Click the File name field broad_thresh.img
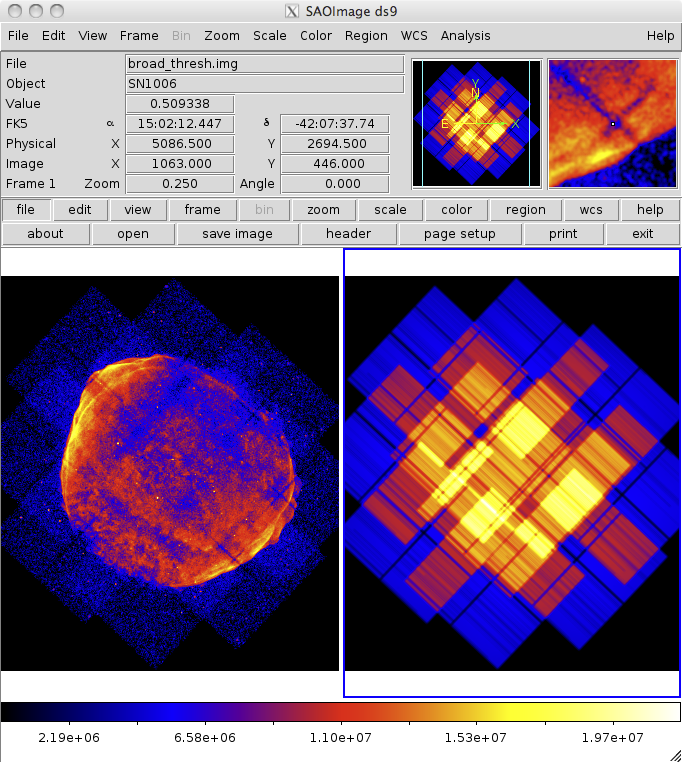Image resolution: width=682 pixels, height=762 pixels. (x=264, y=64)
